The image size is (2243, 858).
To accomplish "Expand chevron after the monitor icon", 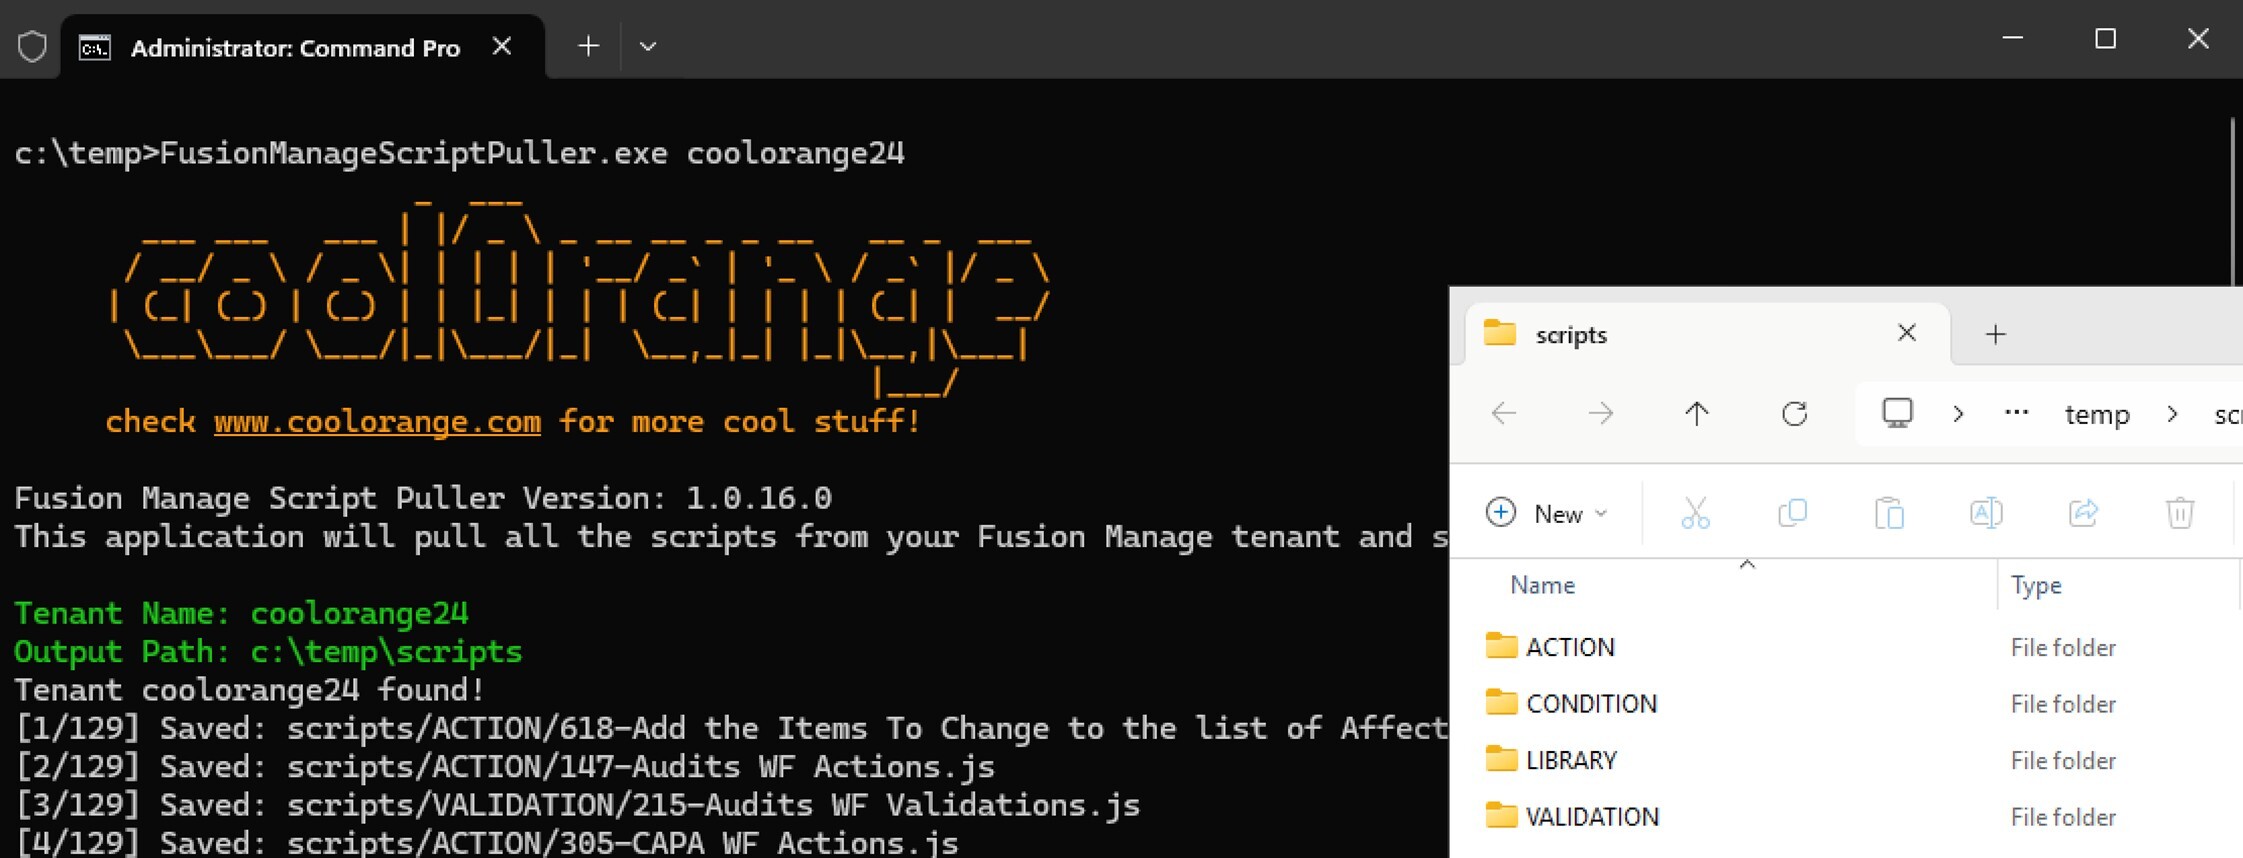I will tap(1958, 413).
